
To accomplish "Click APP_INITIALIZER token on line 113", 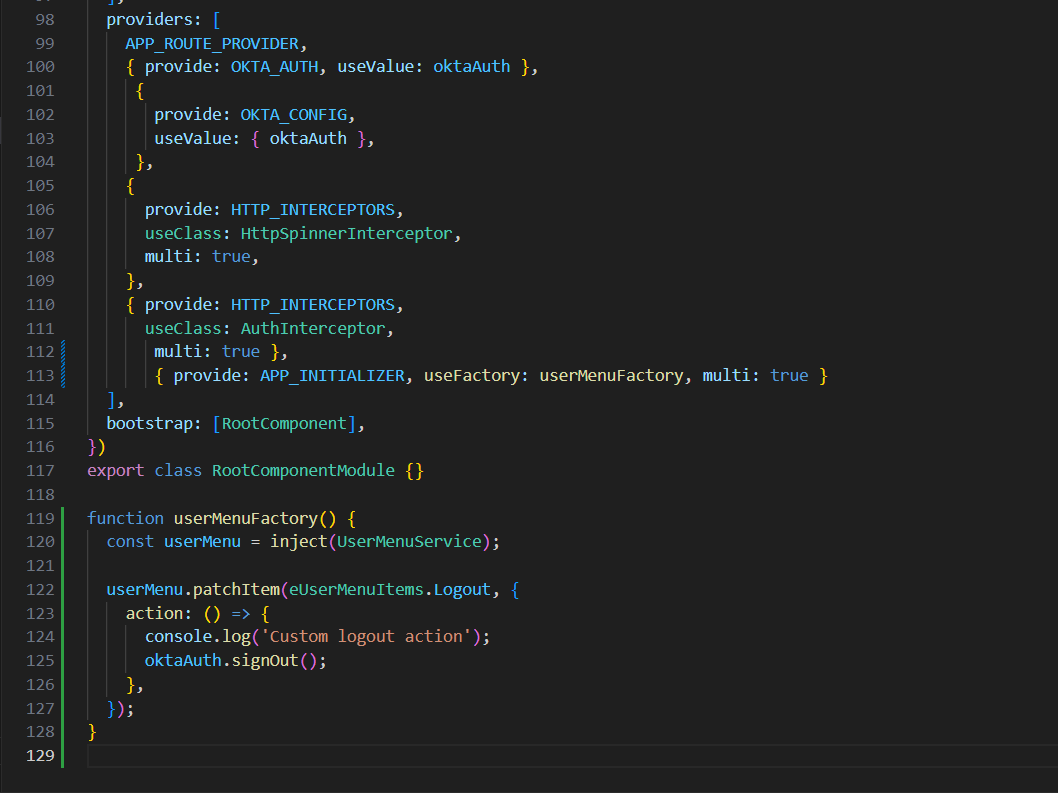I will 332,376.
